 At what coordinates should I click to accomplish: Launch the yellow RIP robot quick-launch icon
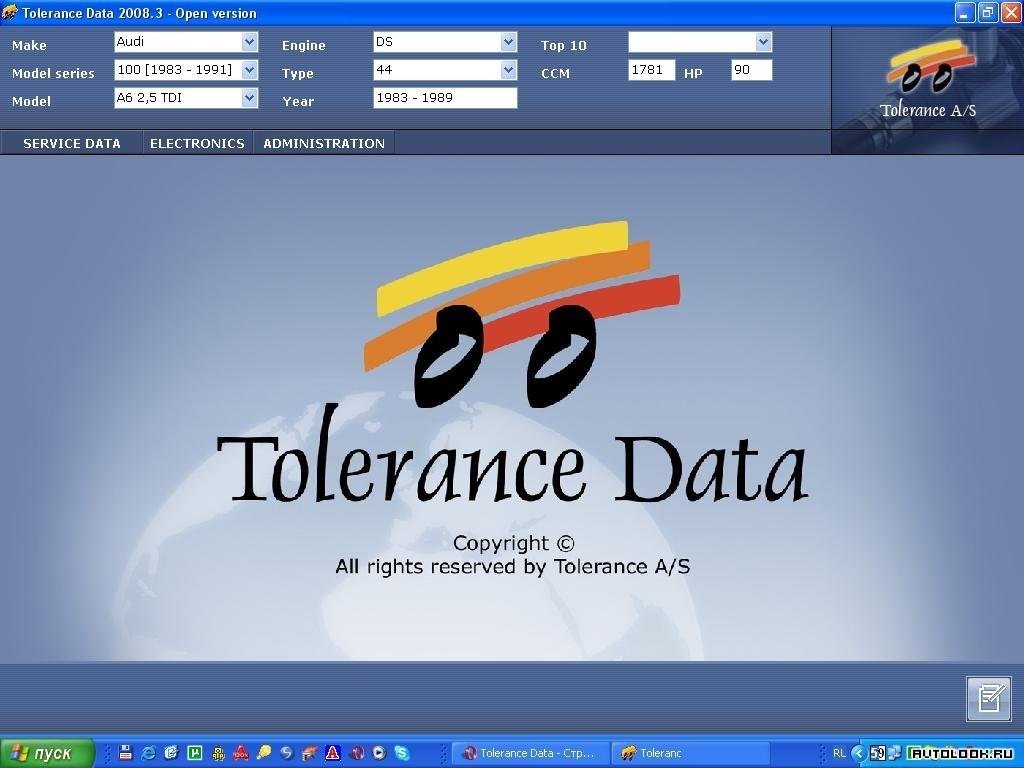(x=218, y=753)
